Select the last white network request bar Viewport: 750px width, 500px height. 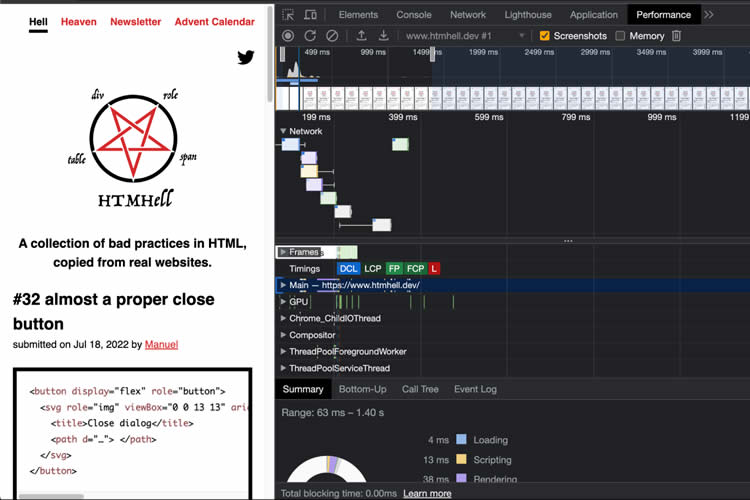[x=382, y=224]
